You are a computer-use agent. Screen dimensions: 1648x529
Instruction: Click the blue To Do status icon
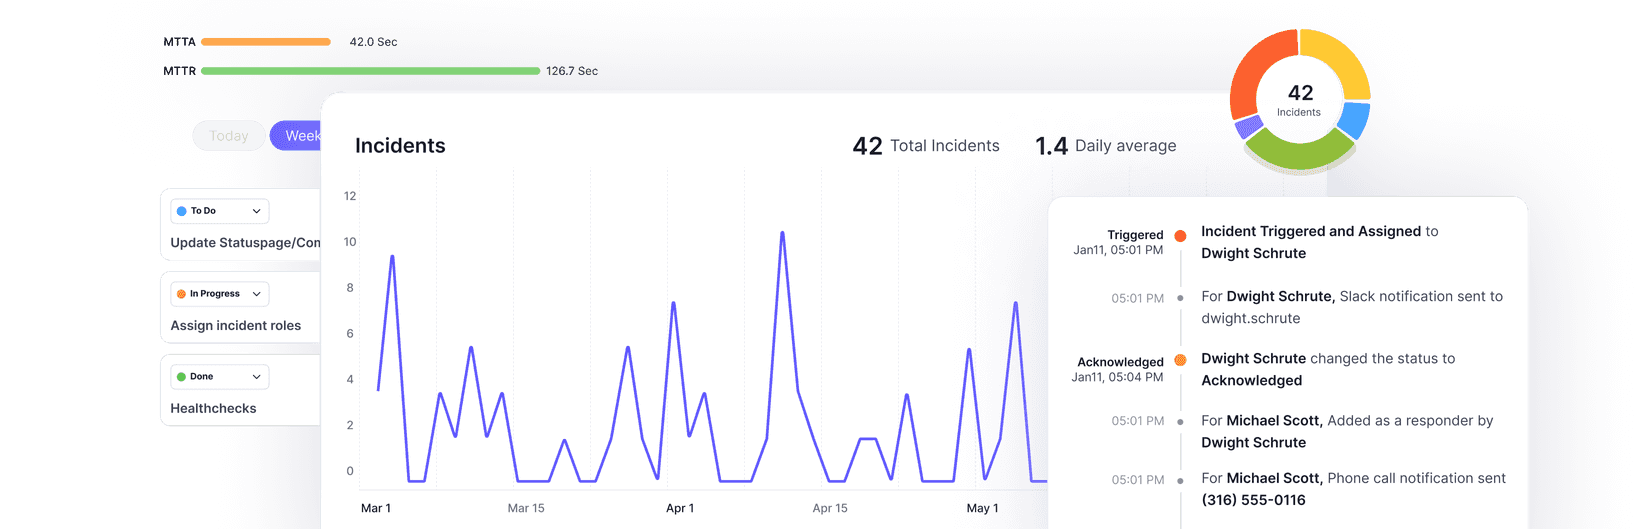pyautogui.click(x=181, y=211)
